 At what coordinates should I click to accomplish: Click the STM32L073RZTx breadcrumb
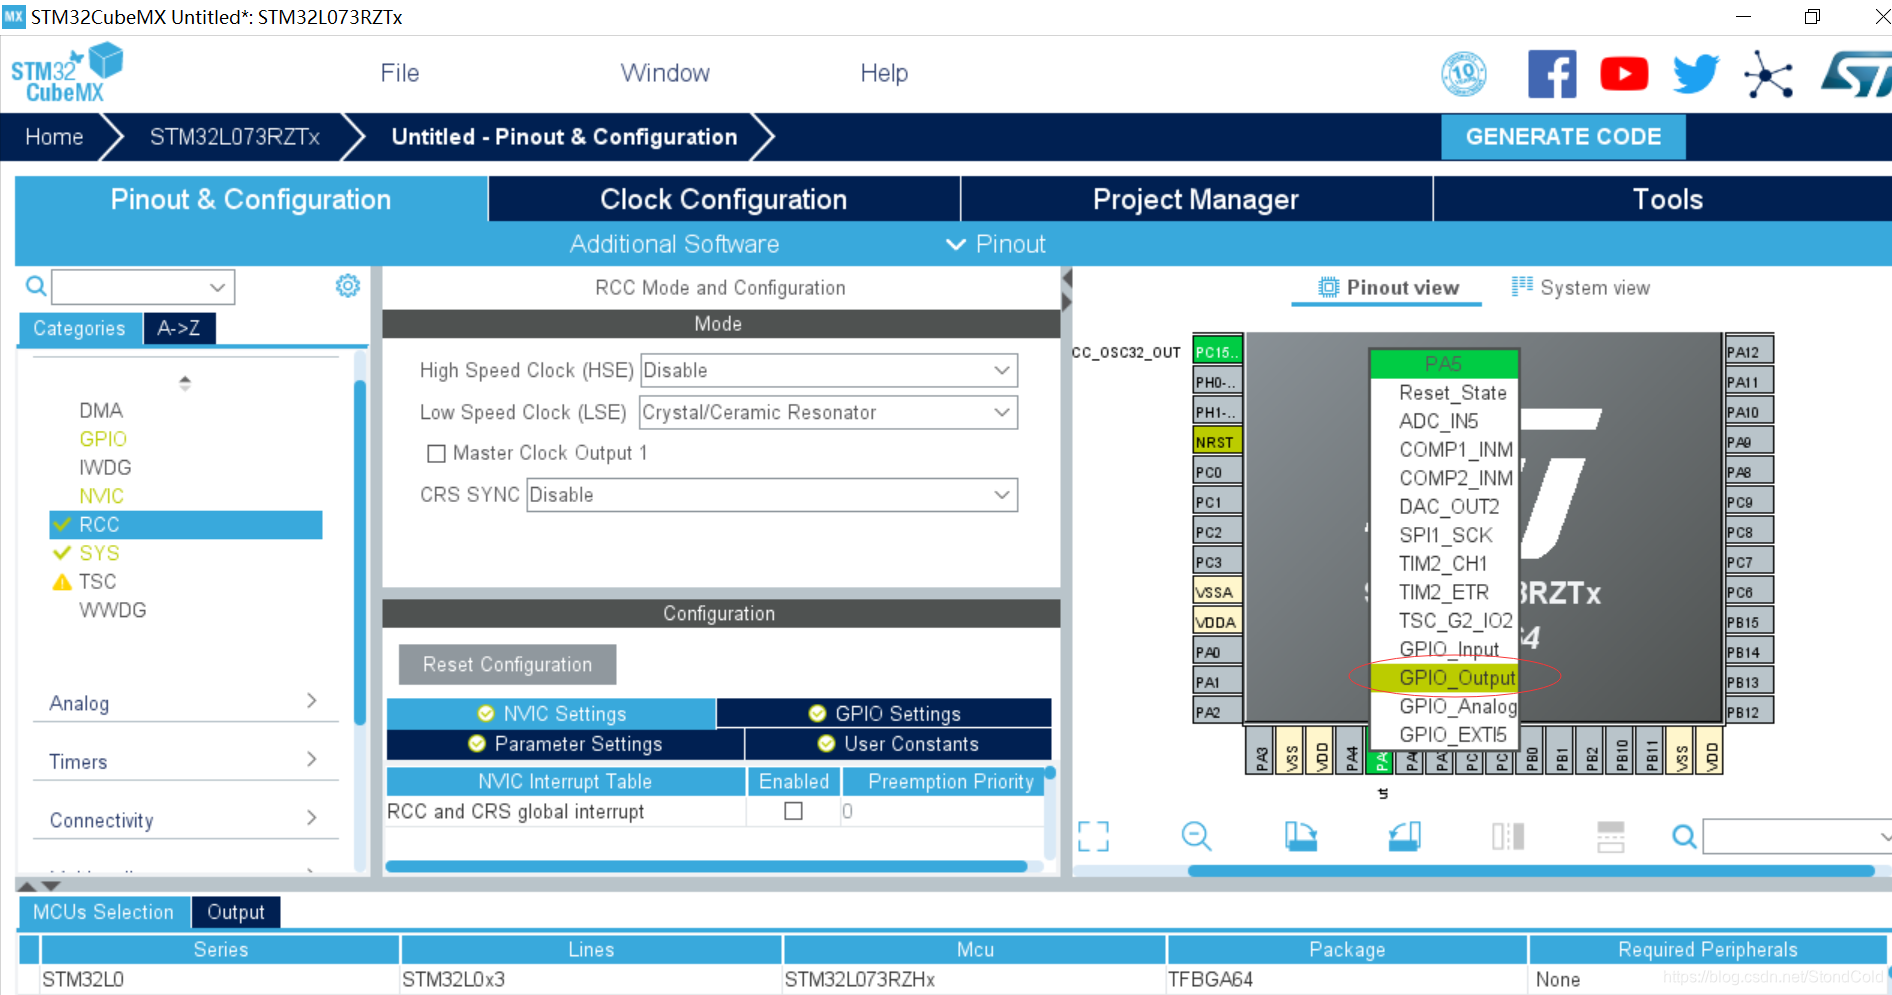(235, 137)
